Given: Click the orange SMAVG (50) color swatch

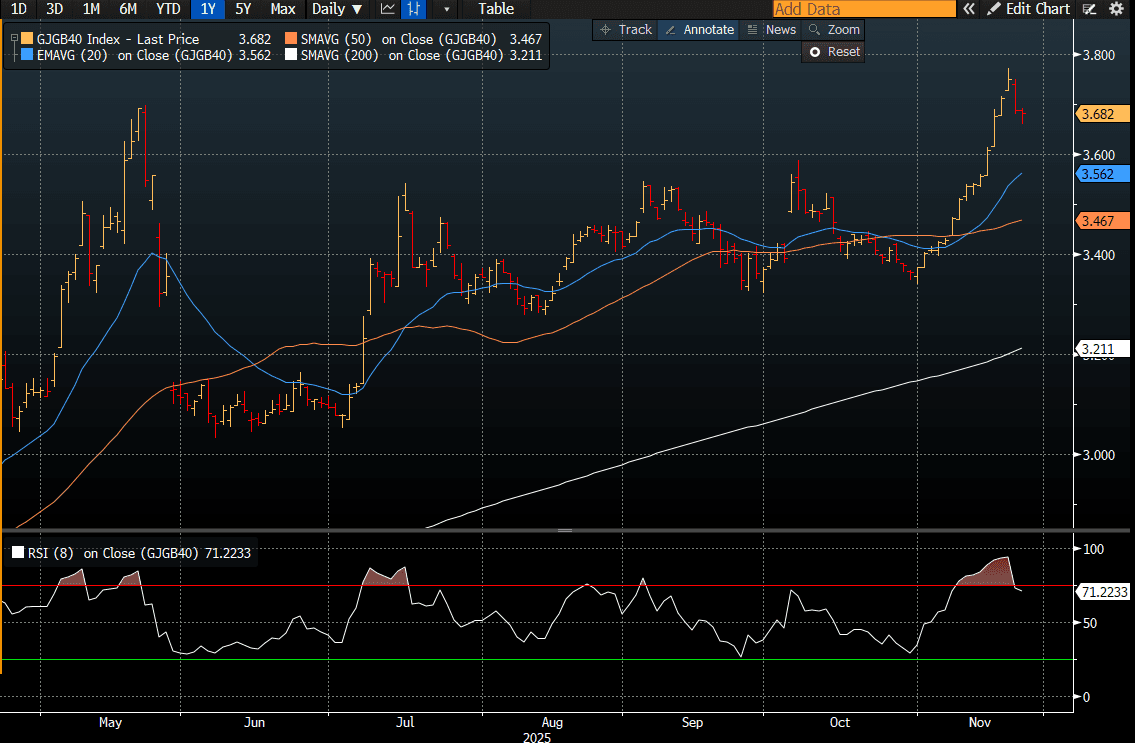Looking at the screenshot, I should click(x=291, y=39).
